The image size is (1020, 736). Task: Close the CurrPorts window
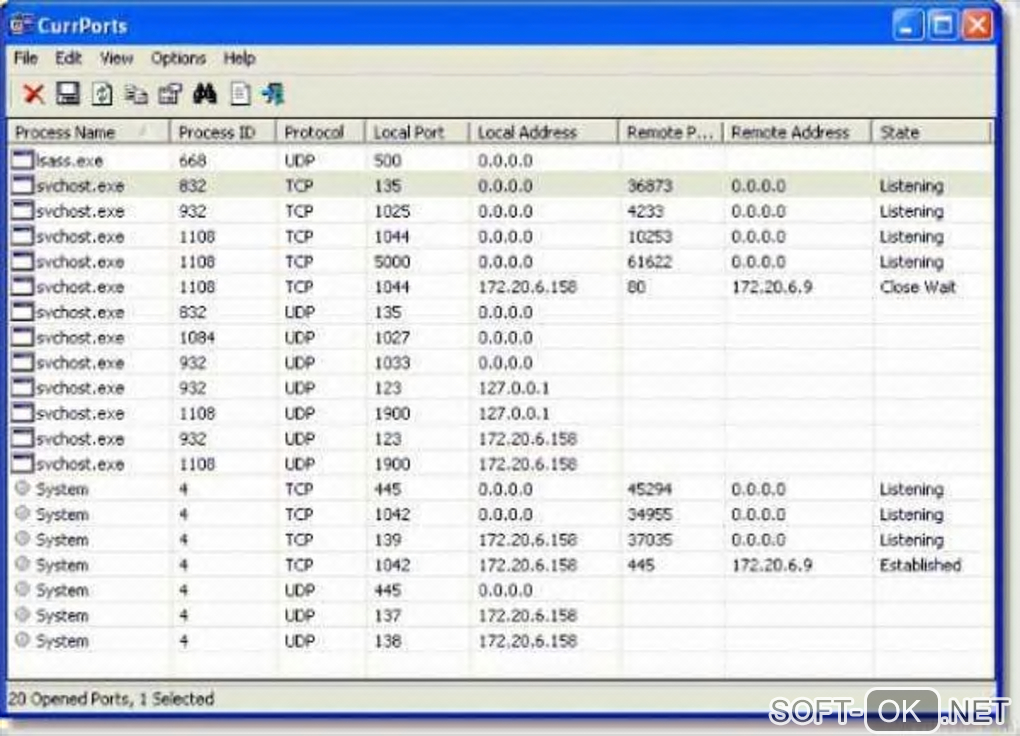tap(976, 25)
